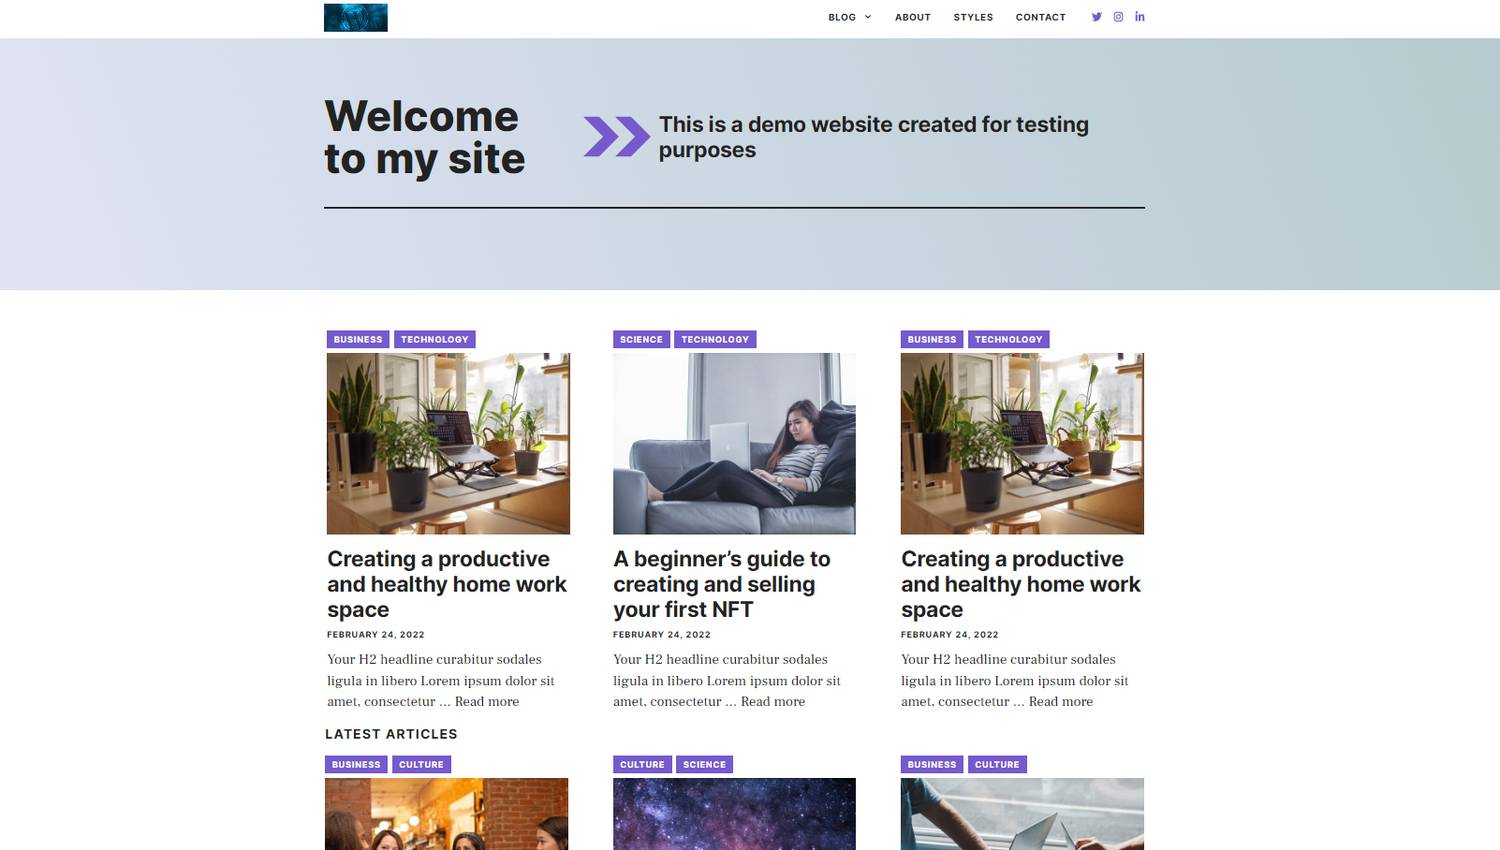Click Technology tag on NFT article
The image size is (1500, 850).
715,339
